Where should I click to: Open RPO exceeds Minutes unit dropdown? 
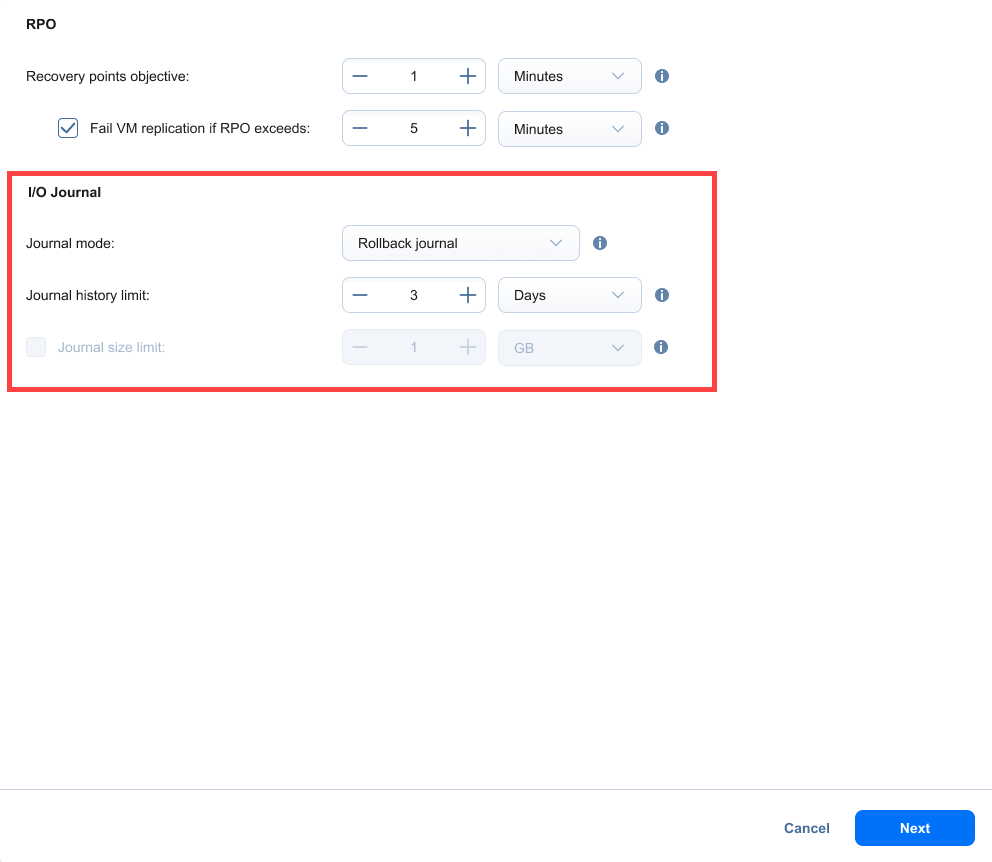point(569,128)
